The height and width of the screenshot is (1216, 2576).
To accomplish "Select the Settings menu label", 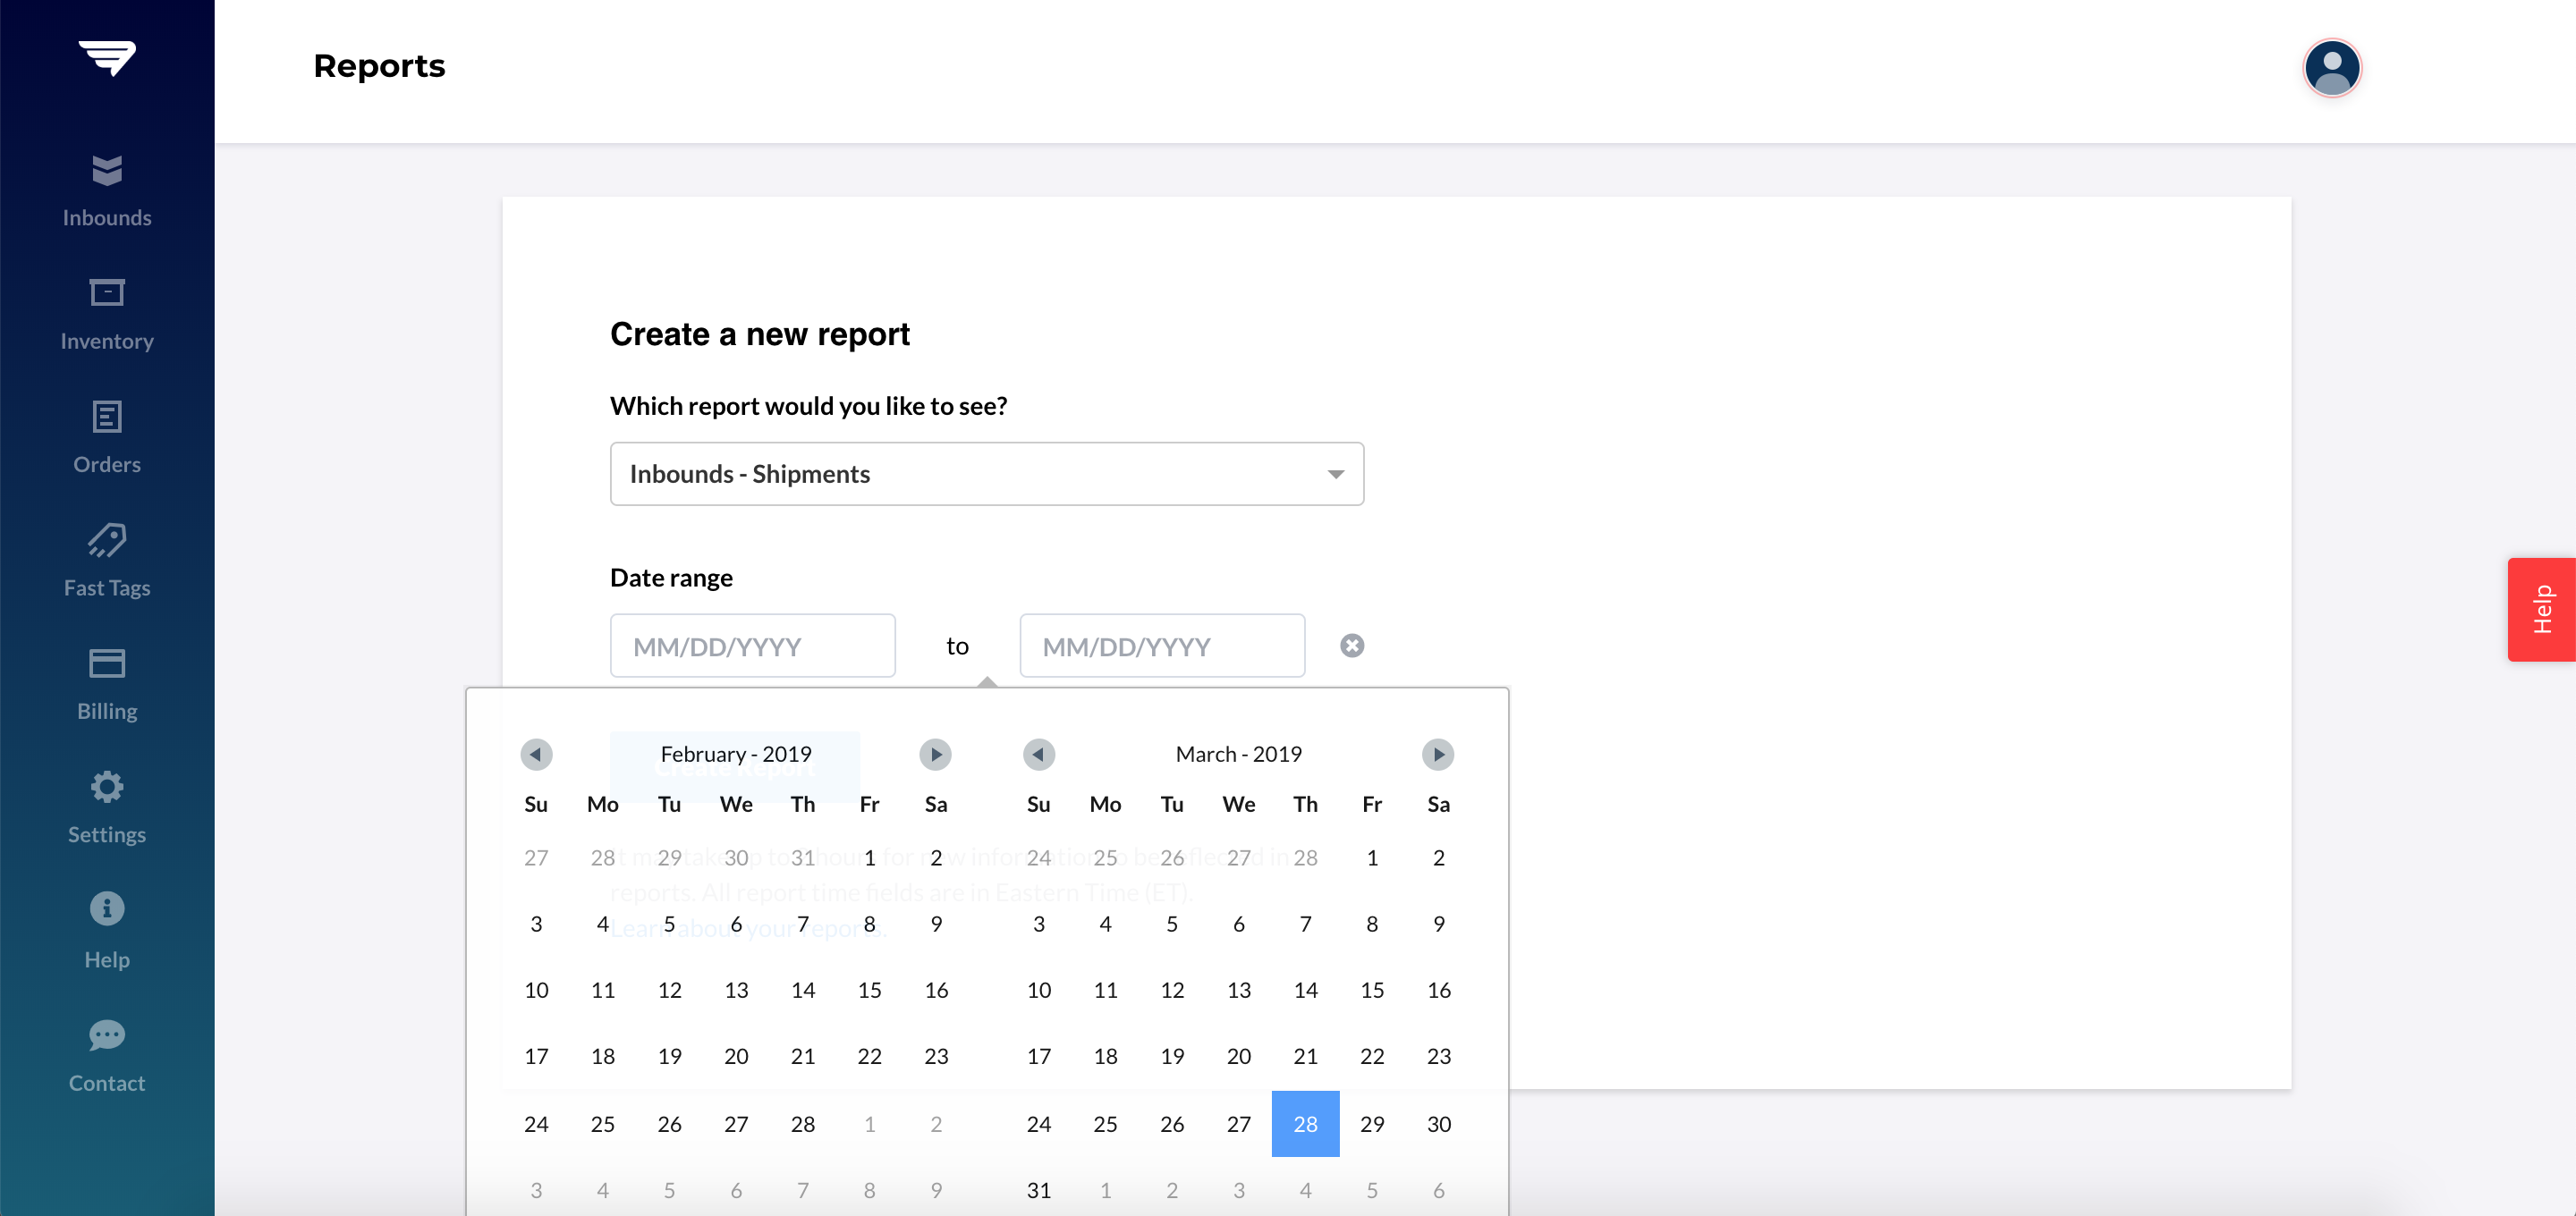I will [x=107, y=834].
